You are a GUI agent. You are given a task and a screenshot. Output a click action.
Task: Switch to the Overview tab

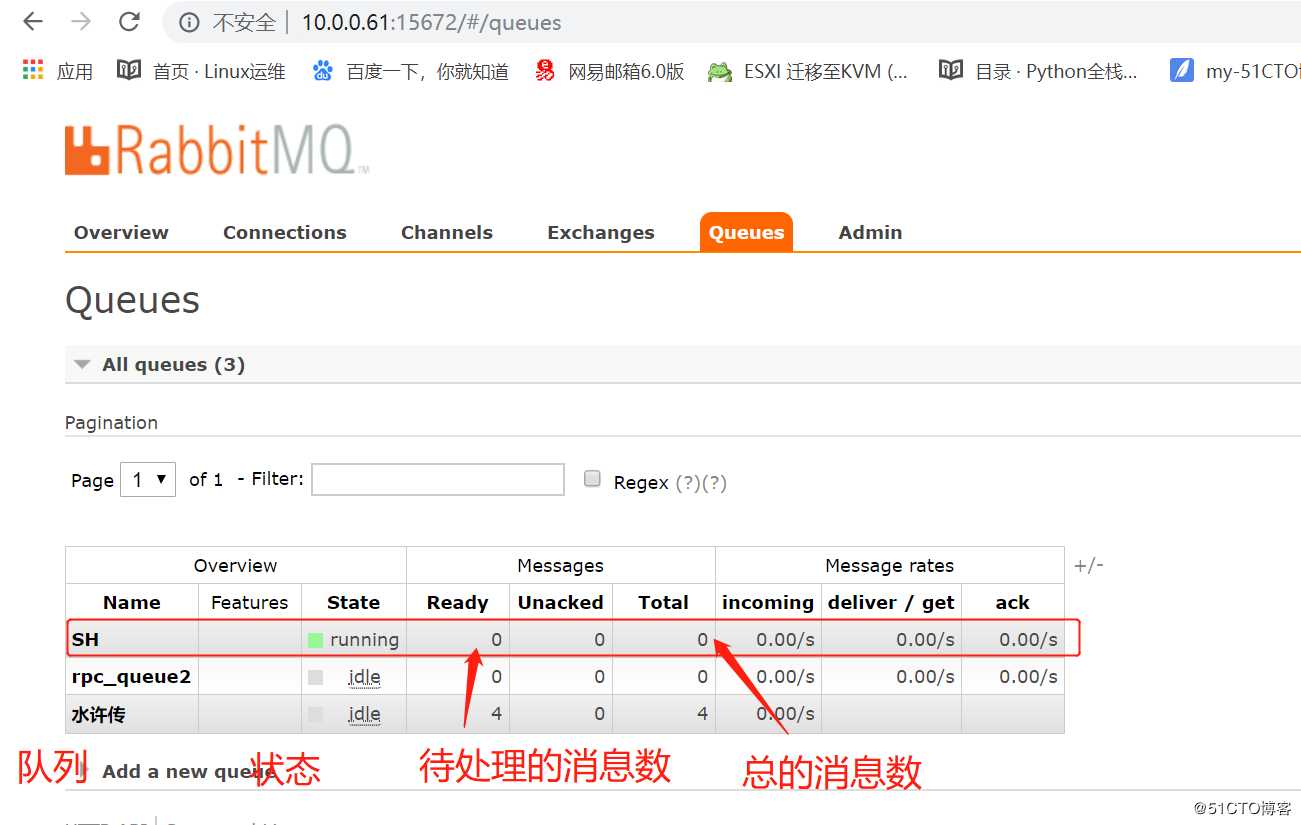(121, 232)
